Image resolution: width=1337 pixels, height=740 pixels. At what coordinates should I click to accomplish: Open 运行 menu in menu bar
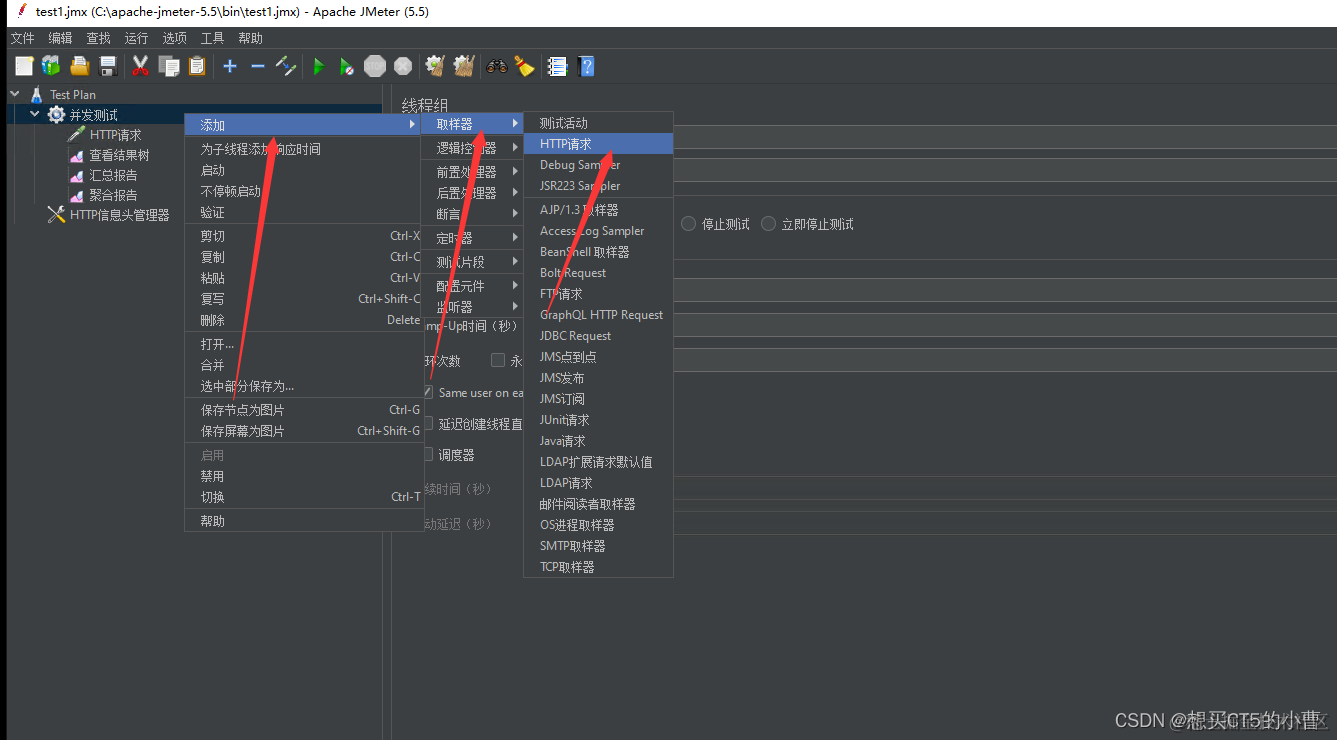(136, 38)
